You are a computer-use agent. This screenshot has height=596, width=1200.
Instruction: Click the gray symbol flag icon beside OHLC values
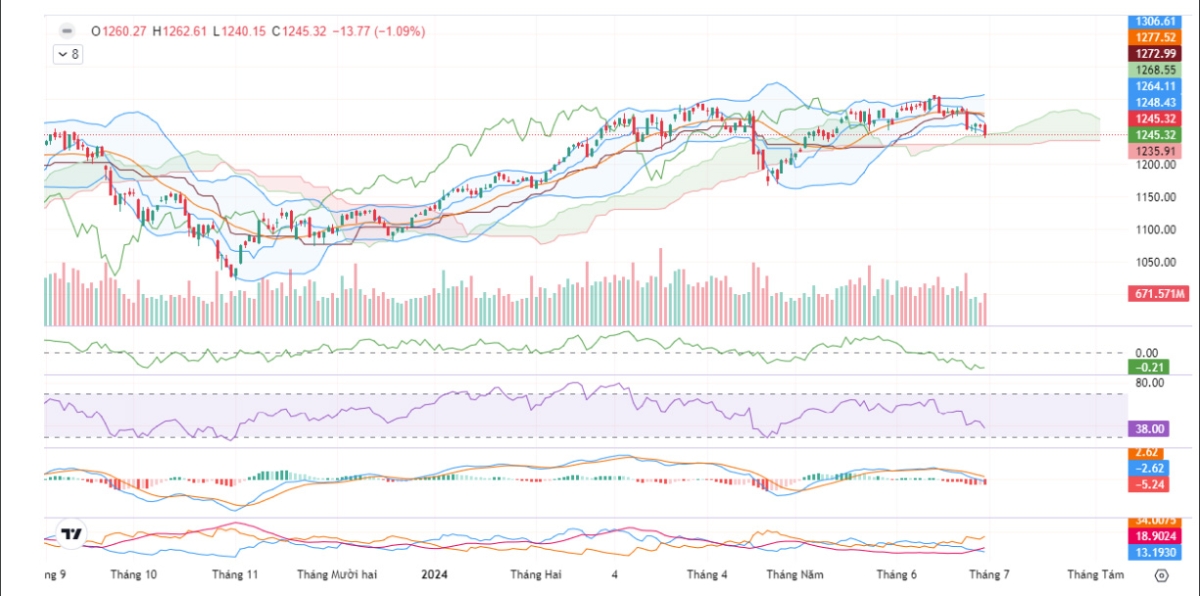coord(66,31)
